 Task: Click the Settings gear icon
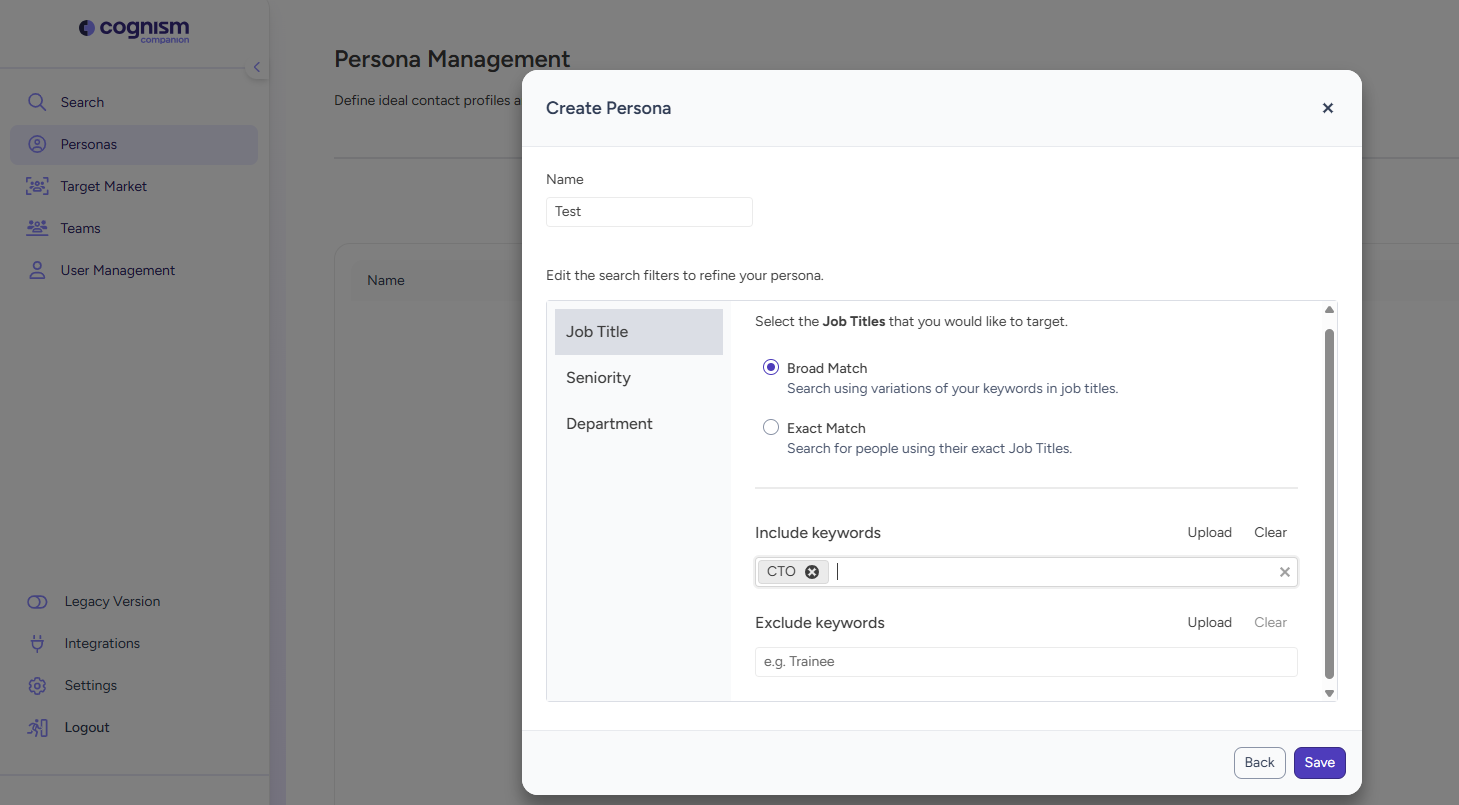coord(37,686)
